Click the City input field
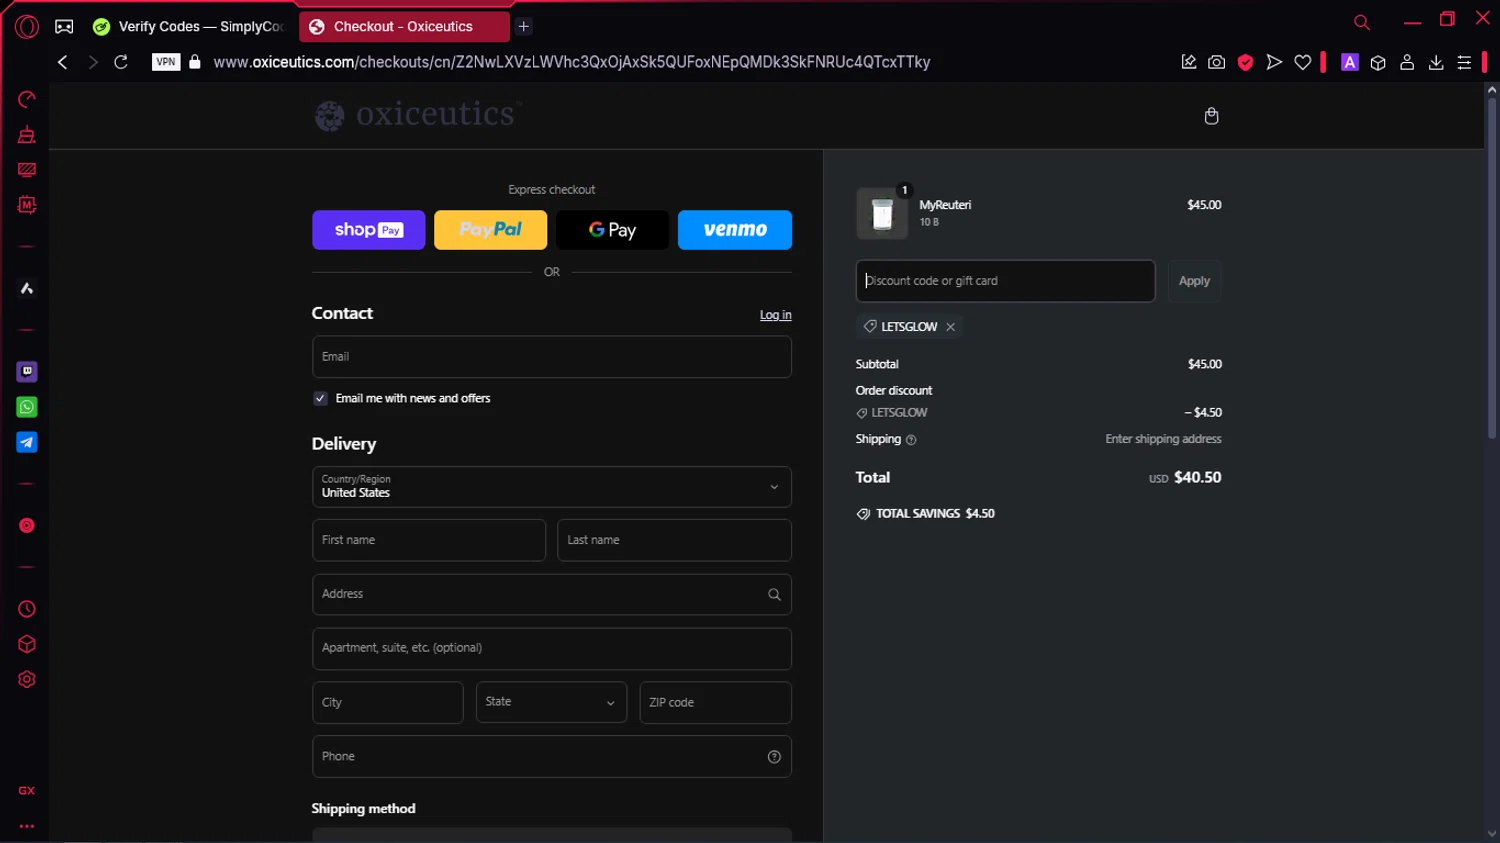This screenshot has width=1500, height=843. pyautogui.click(x=388, y=702)
